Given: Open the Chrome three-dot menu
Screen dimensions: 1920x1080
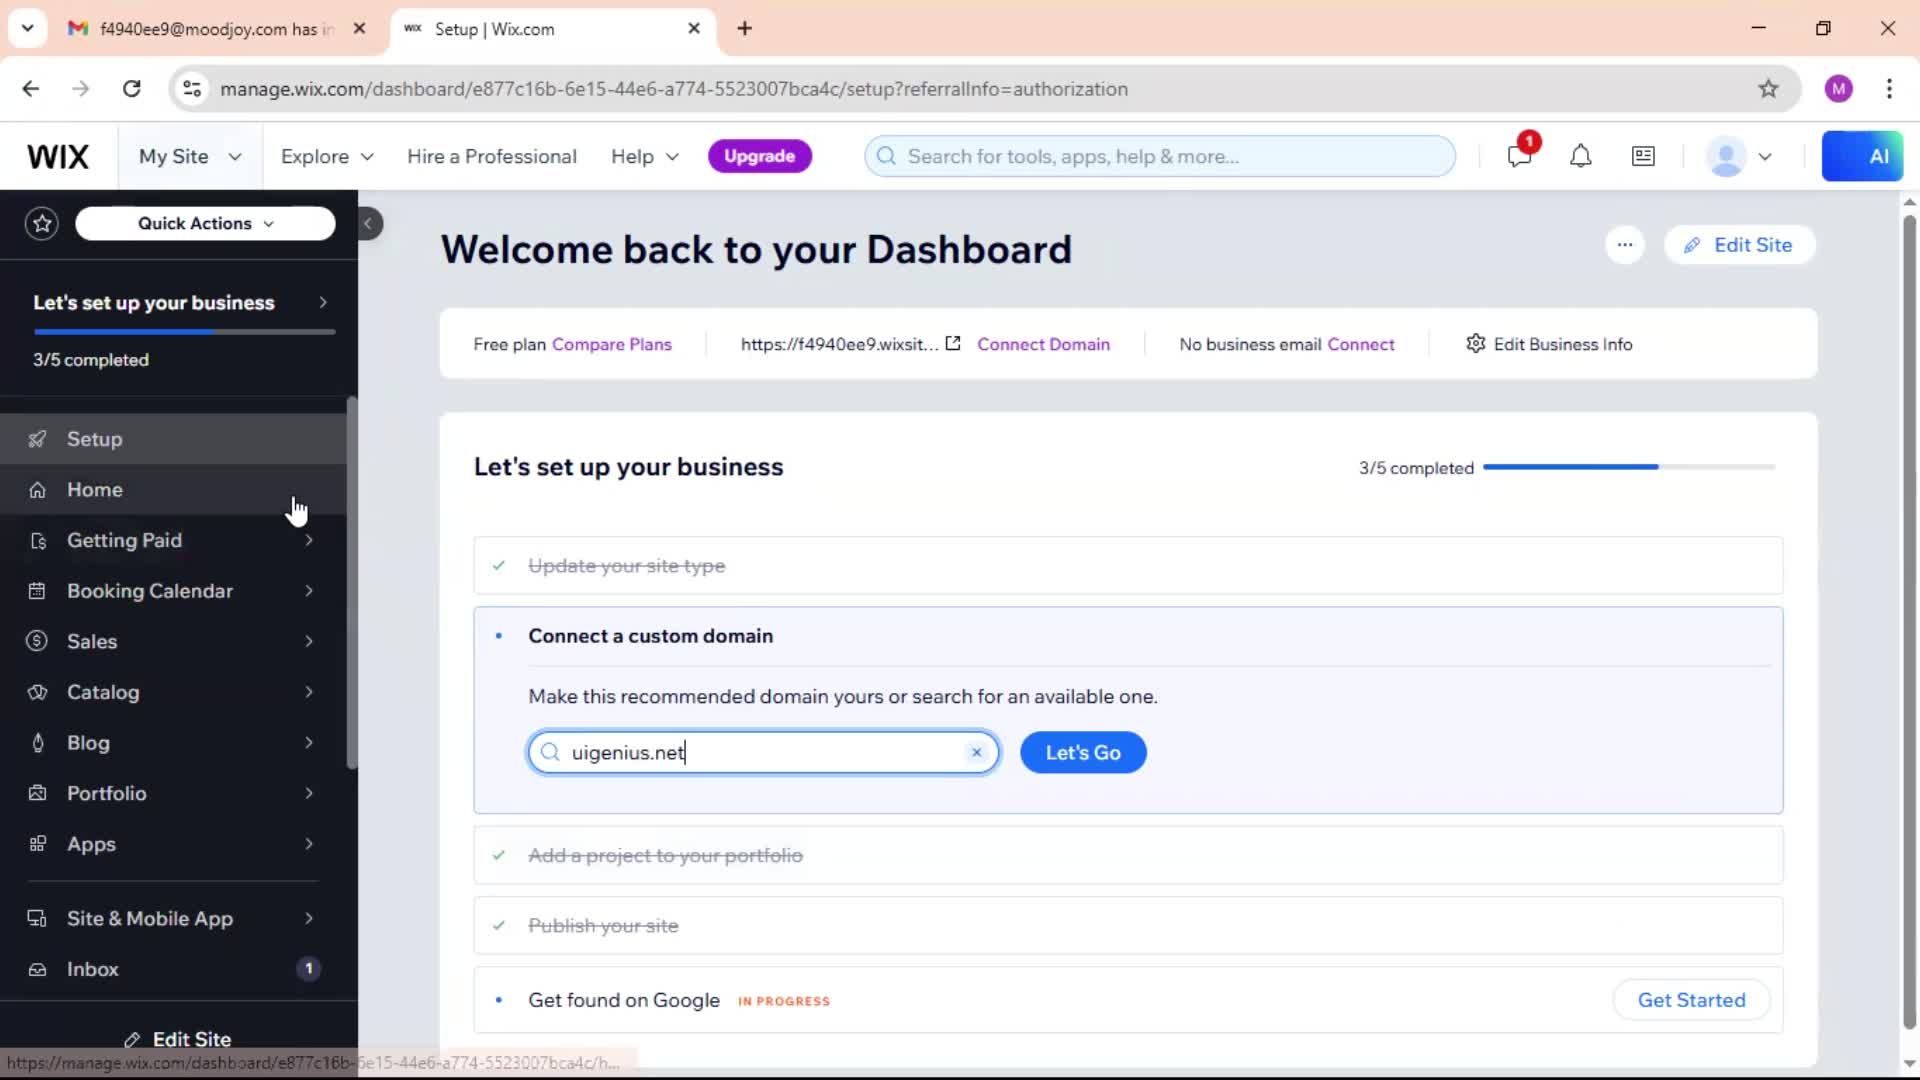Looking at the screenshot, I should tap(1889, 89).
